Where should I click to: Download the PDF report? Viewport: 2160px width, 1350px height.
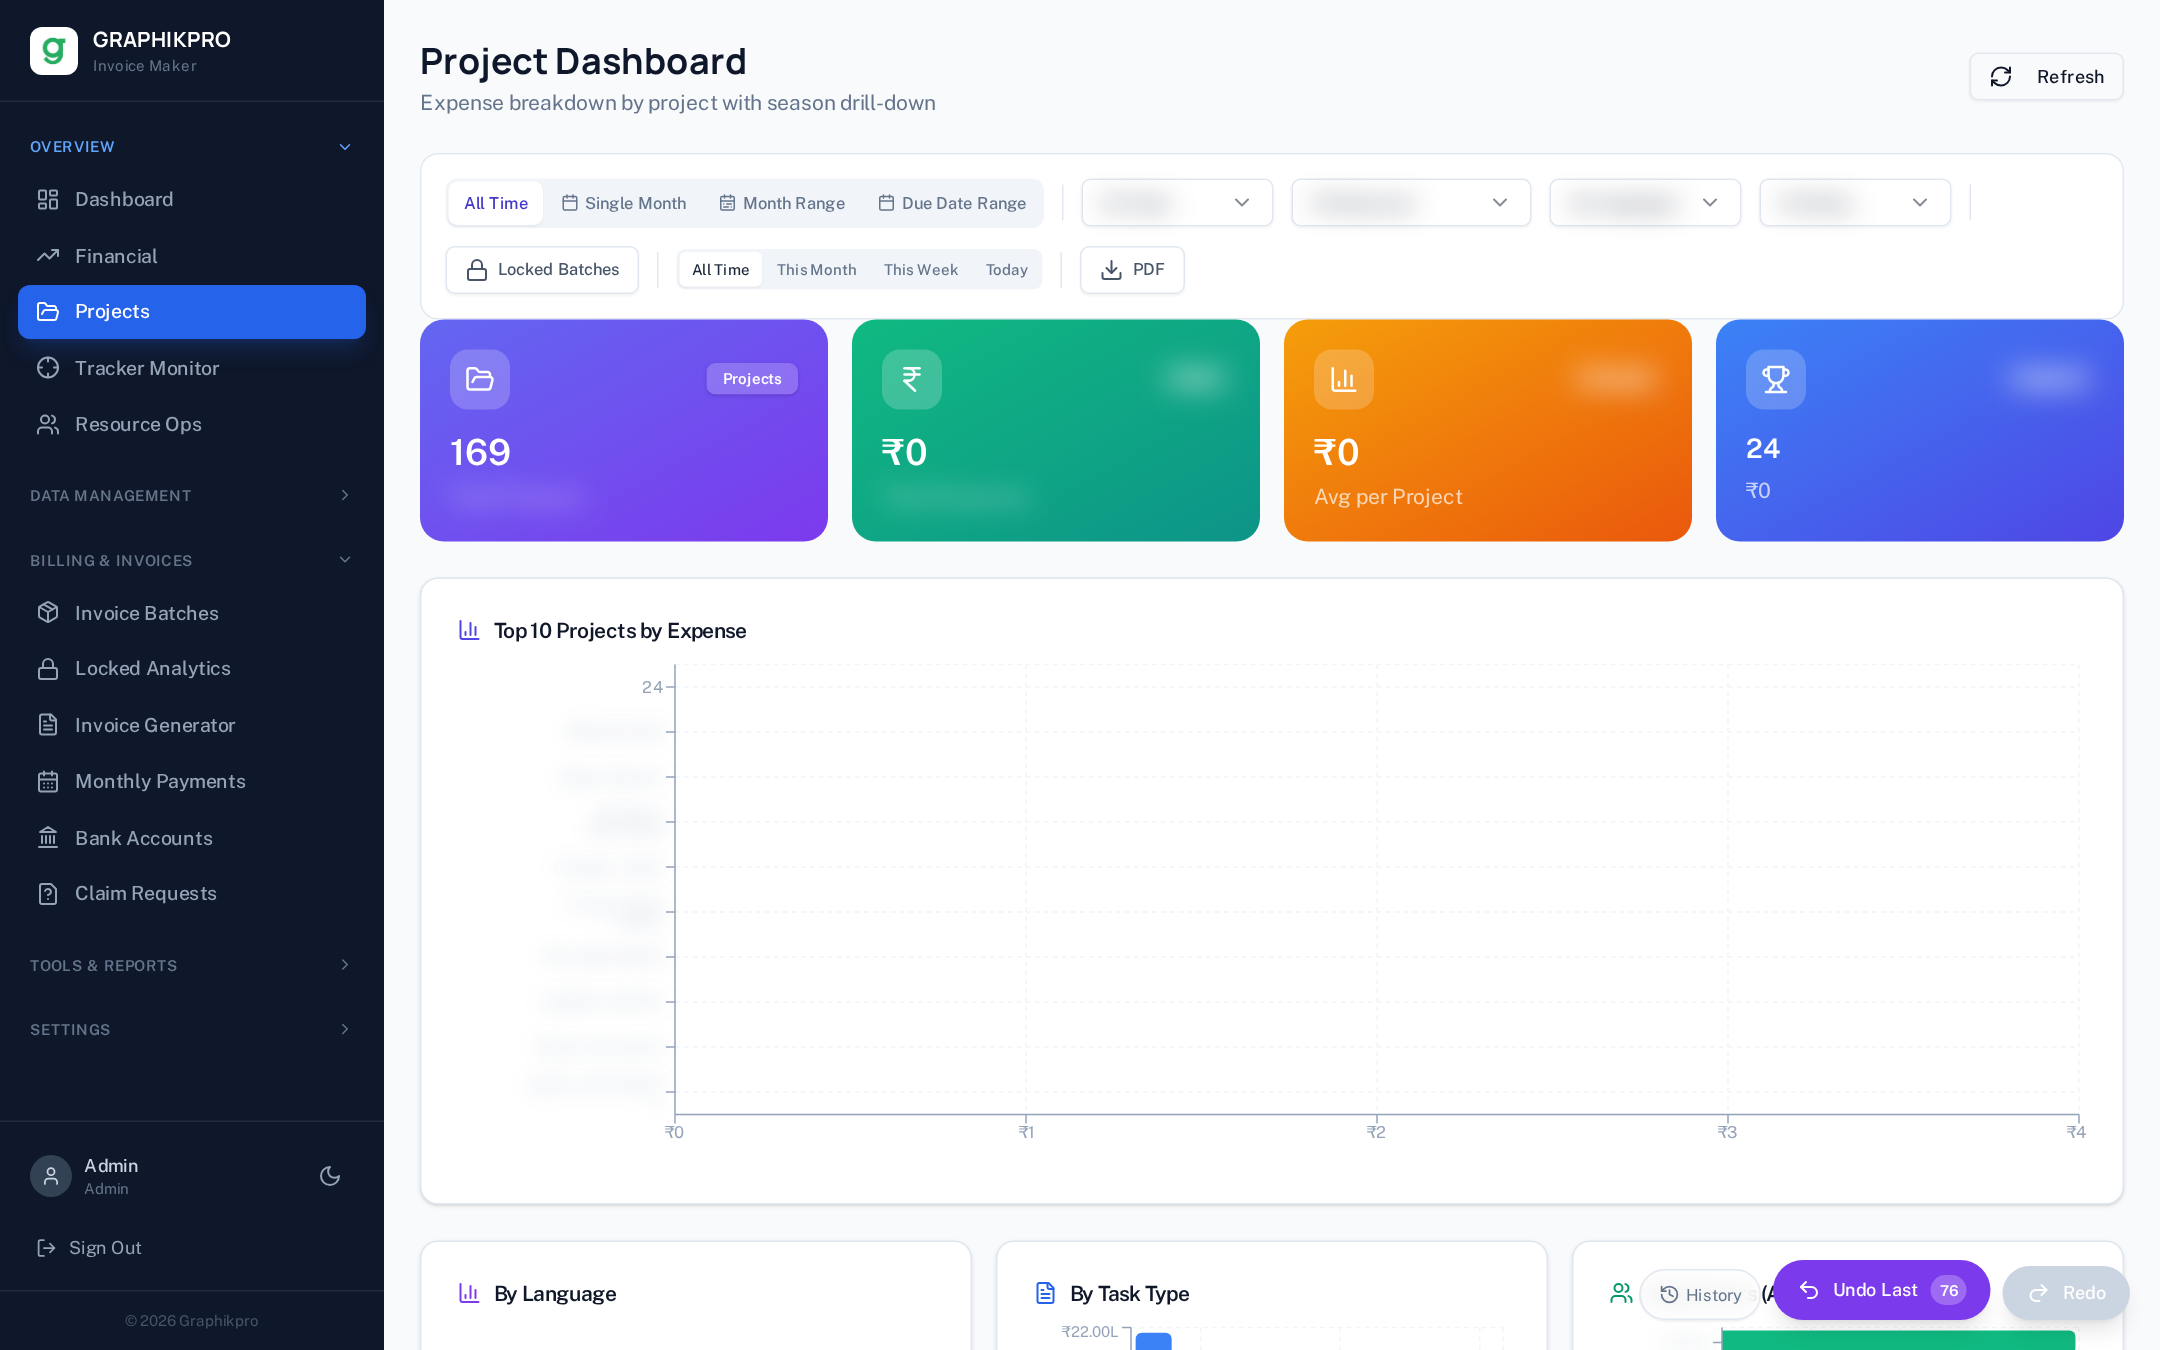pos(1132,270)
